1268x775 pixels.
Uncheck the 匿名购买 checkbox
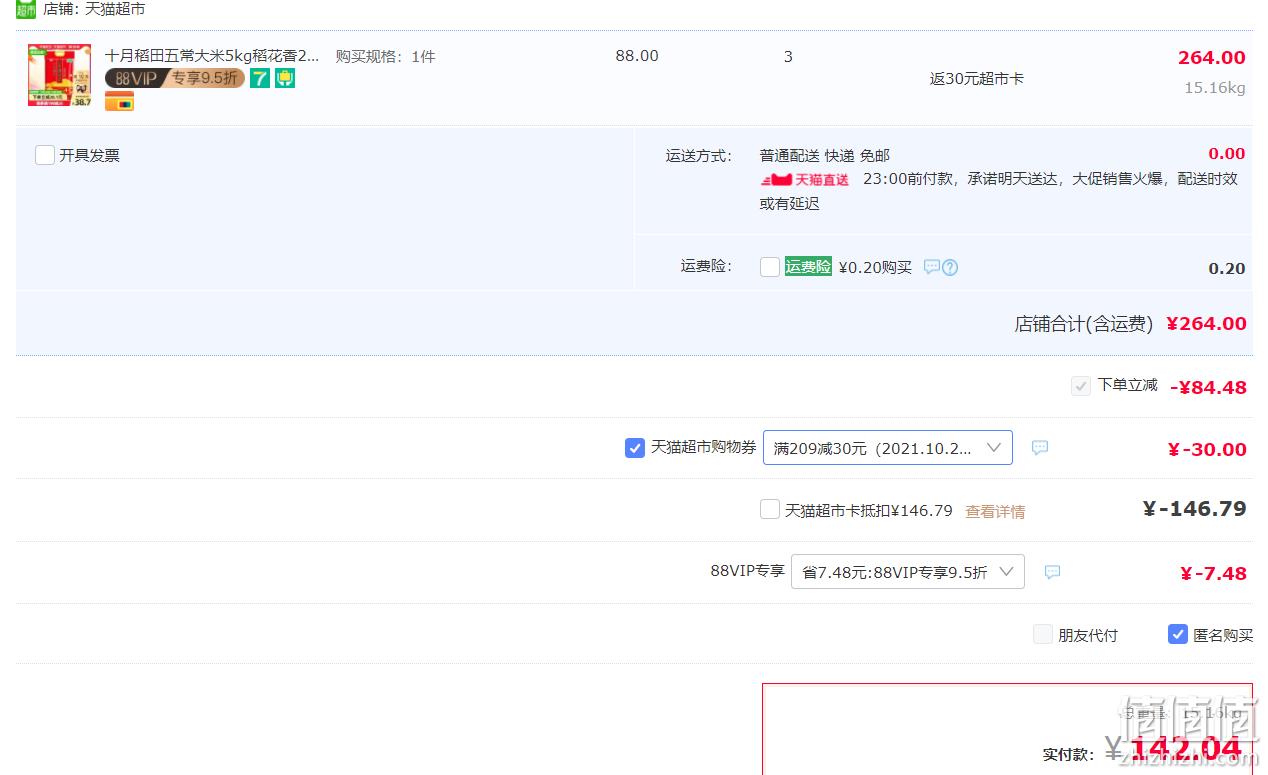[1178, 634]
